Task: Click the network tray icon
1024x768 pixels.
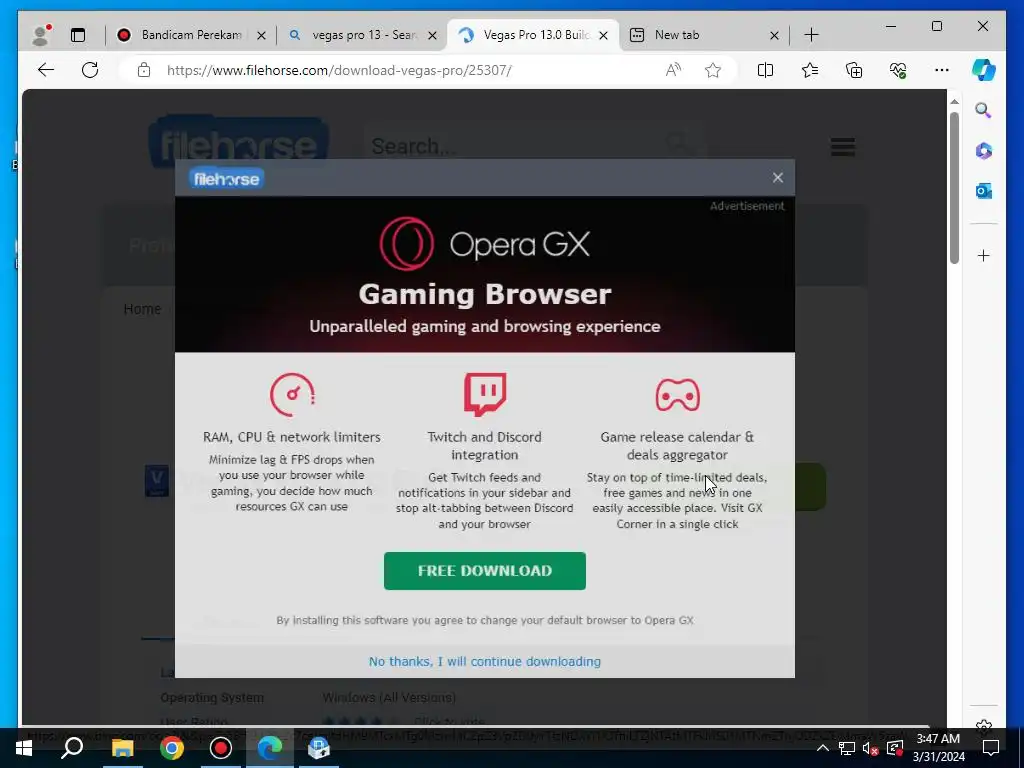Action: [846, 748]
